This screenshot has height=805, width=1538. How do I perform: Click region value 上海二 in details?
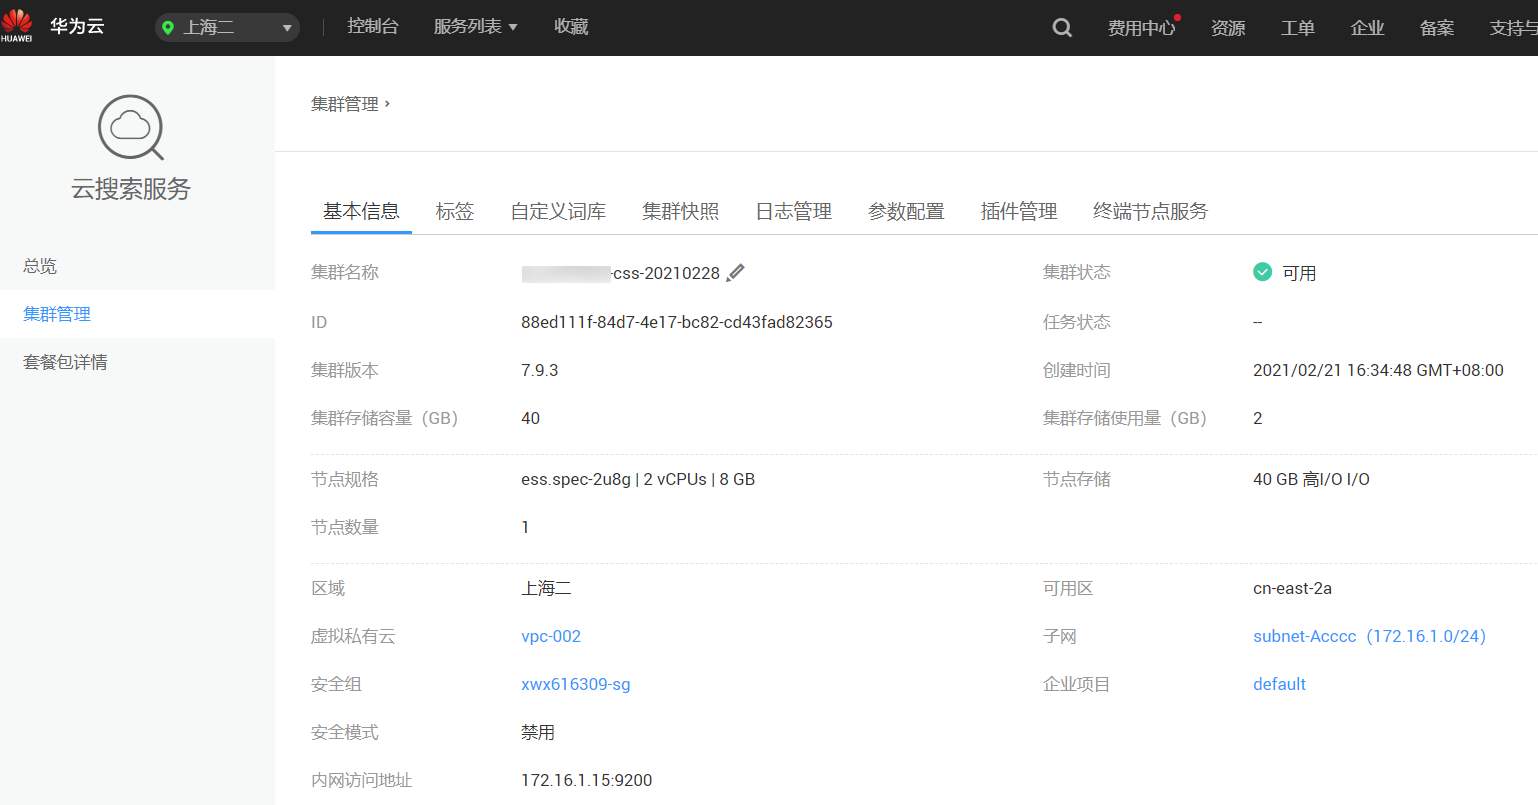546,588
